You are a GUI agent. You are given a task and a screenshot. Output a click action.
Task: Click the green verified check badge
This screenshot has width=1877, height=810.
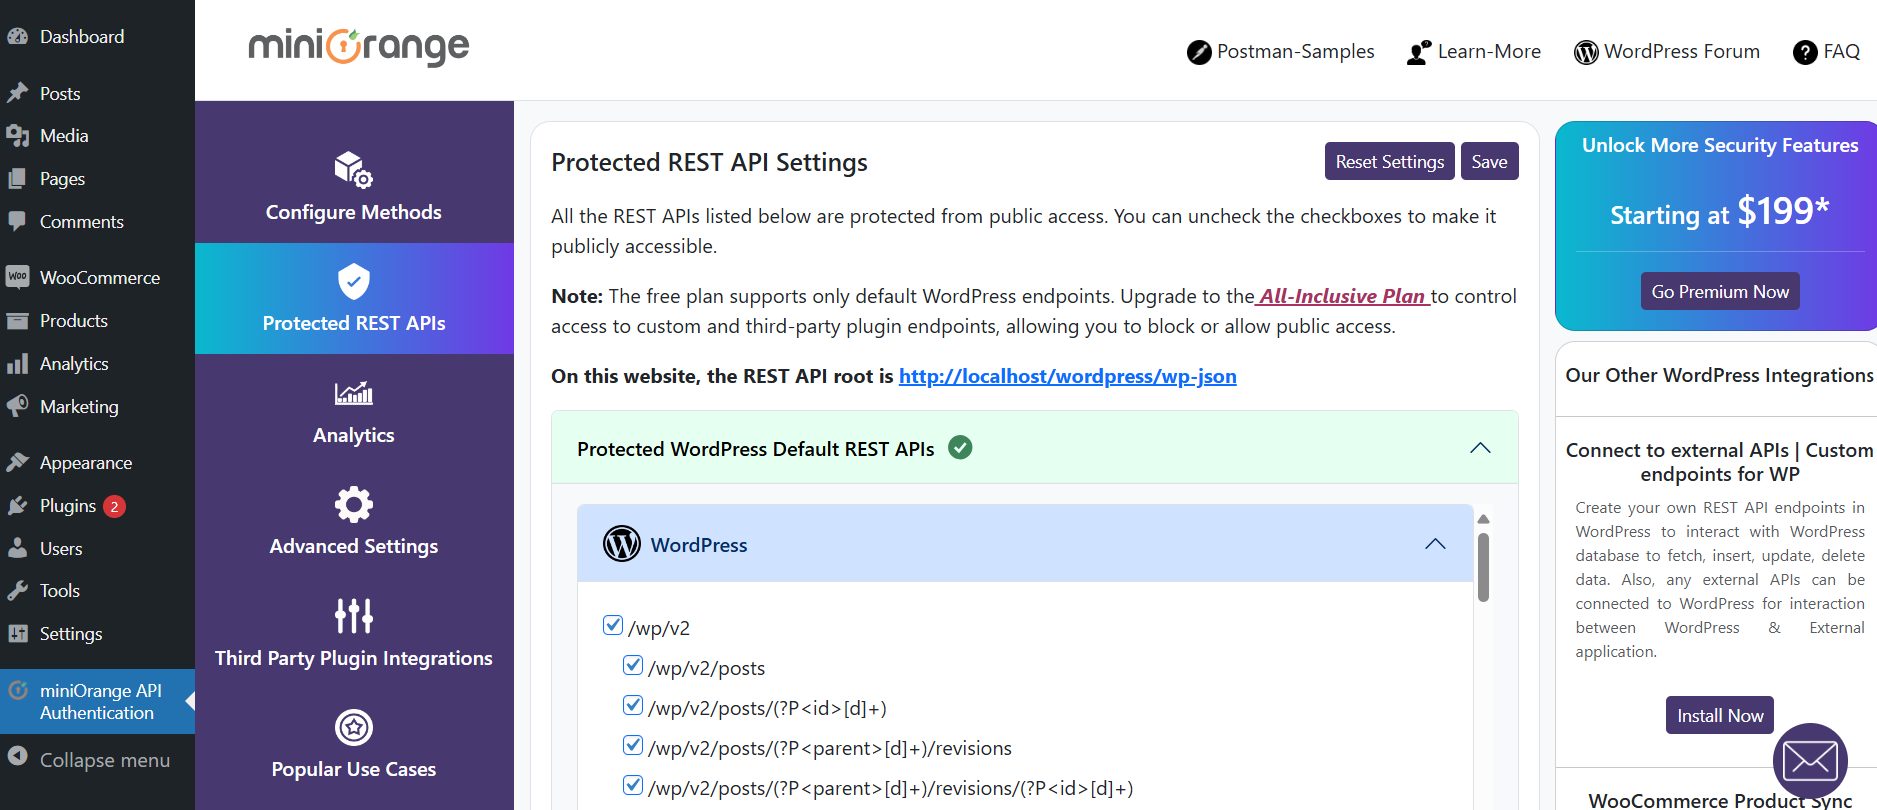[x=960, y=447]
